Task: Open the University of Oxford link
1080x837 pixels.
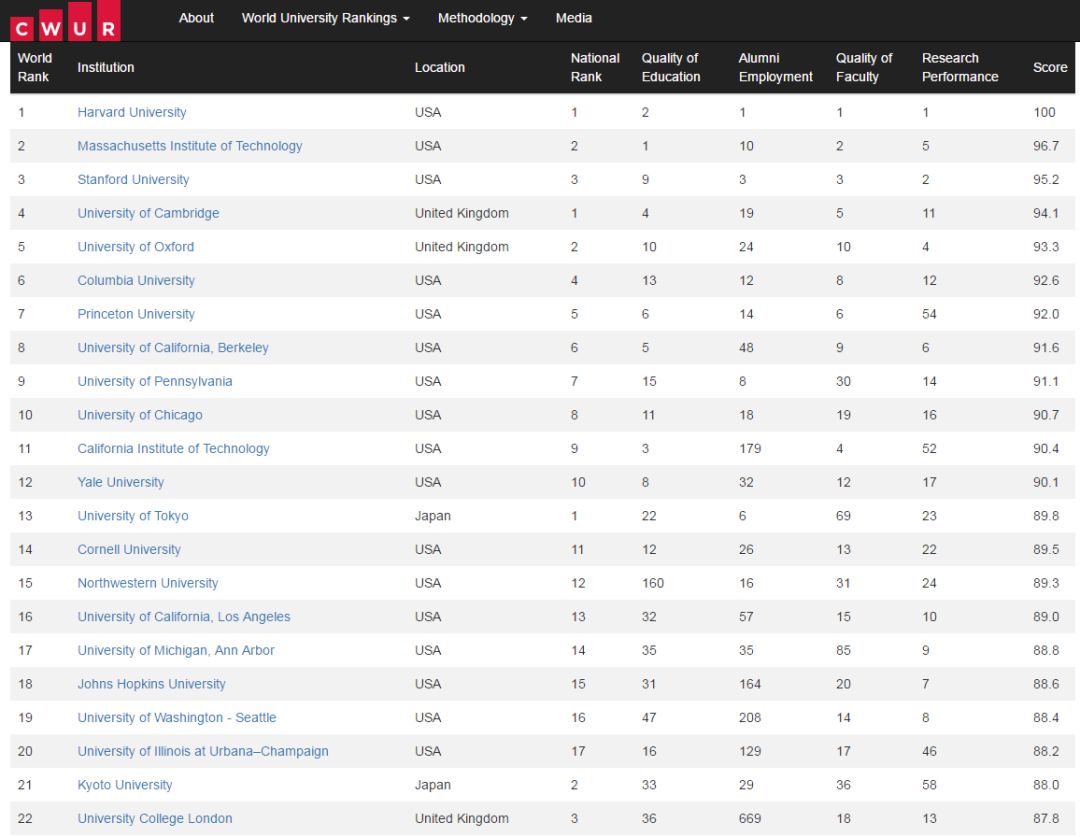Action: (x=136, y=247)
